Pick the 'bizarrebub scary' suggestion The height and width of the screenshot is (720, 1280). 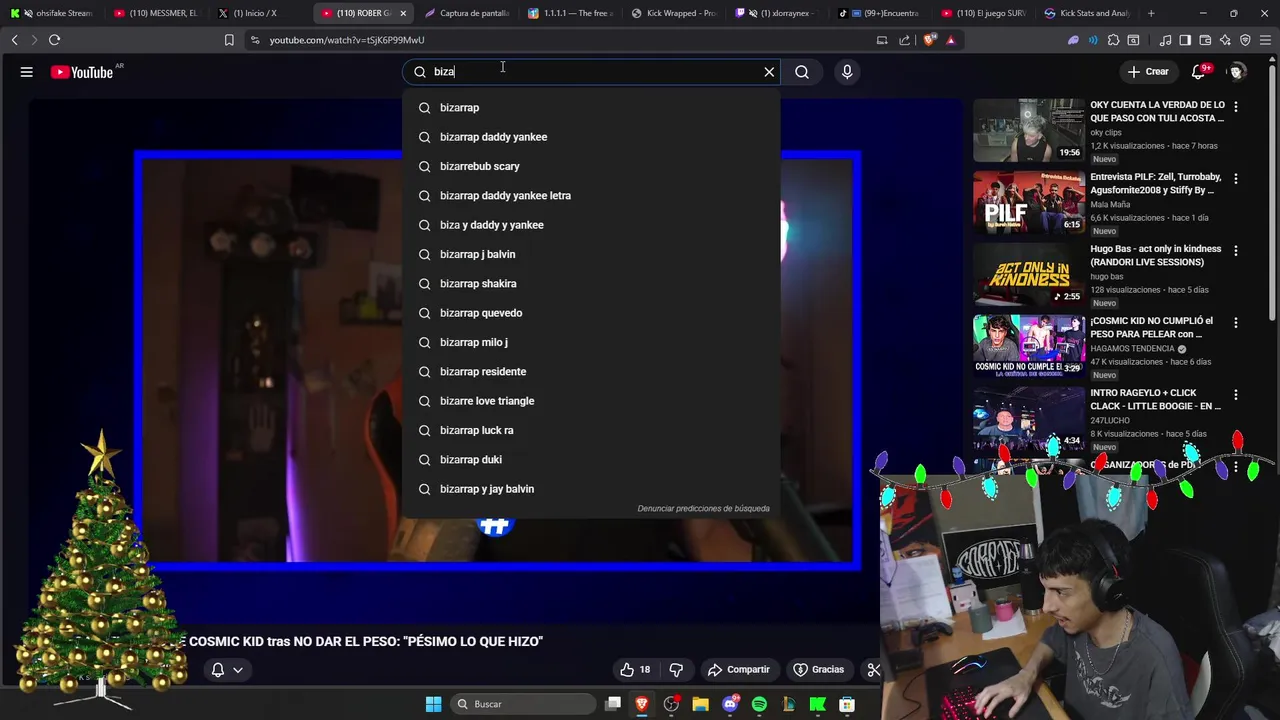click(x=590, y=166)
